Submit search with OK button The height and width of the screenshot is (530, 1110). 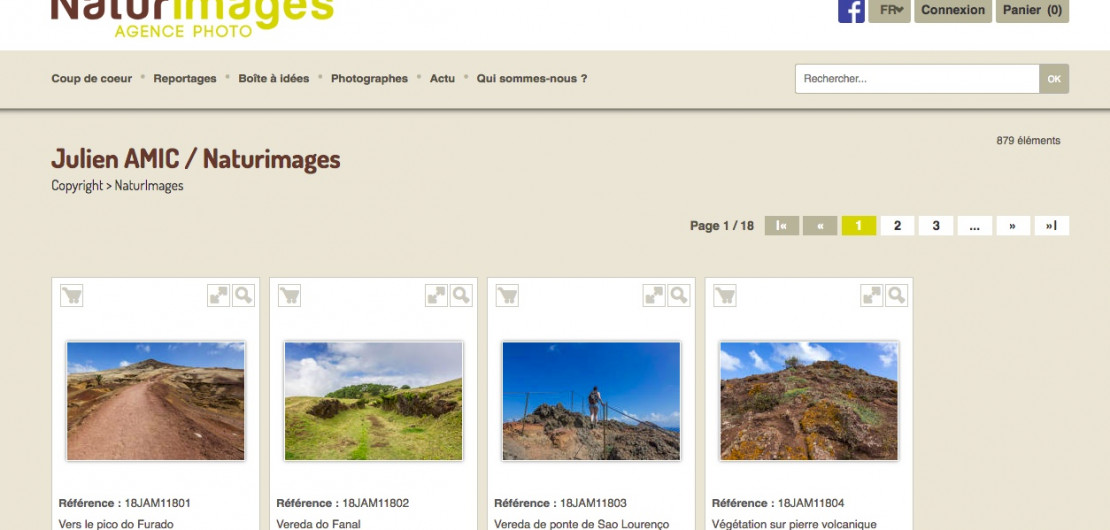coord(1054,79)
